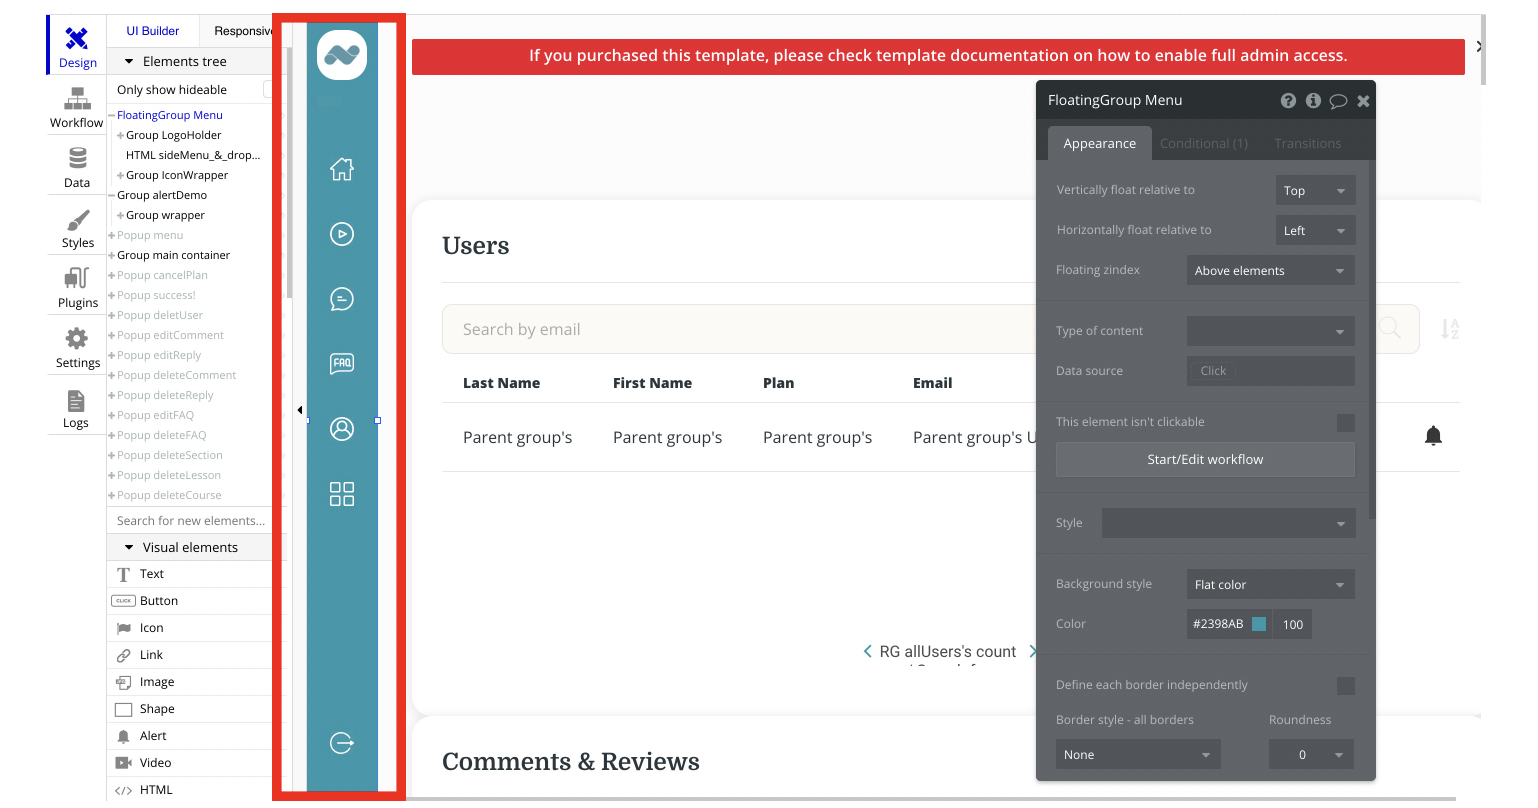Screen dimensions: 1538x808
Task: Open the Styles brush icon
Action: 77,220
